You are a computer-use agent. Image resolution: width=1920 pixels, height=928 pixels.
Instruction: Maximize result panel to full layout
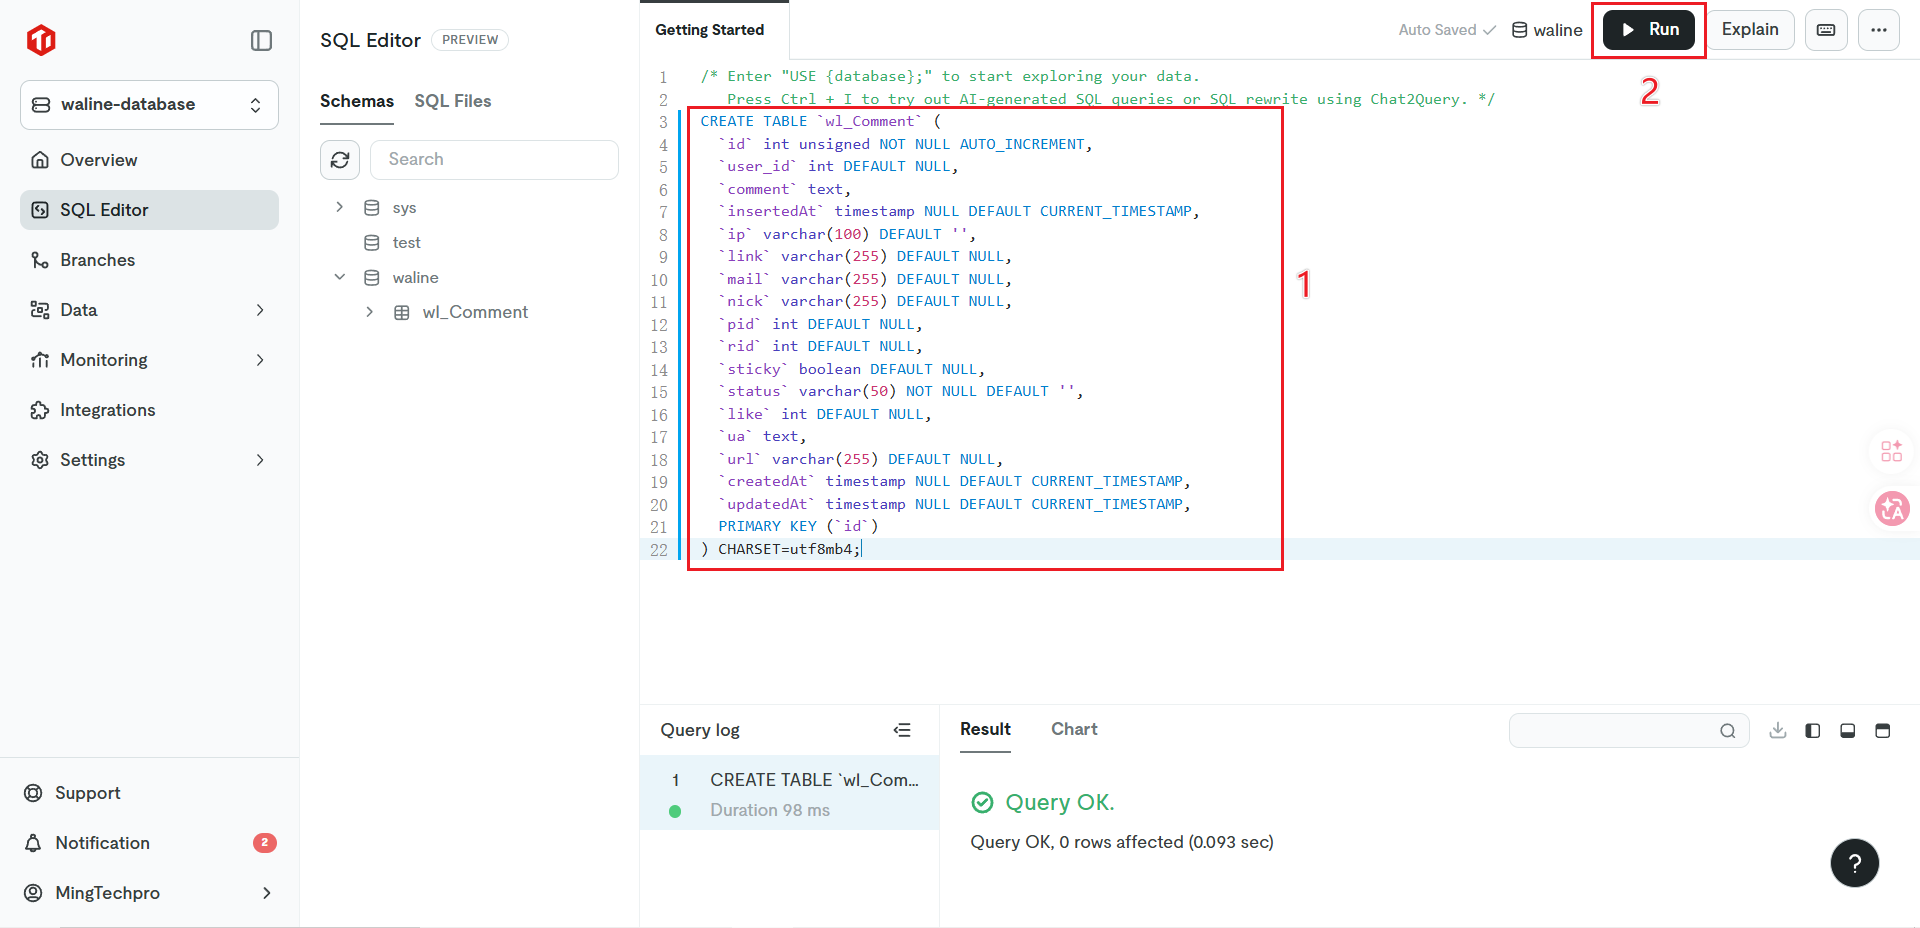coord(1882,731)
